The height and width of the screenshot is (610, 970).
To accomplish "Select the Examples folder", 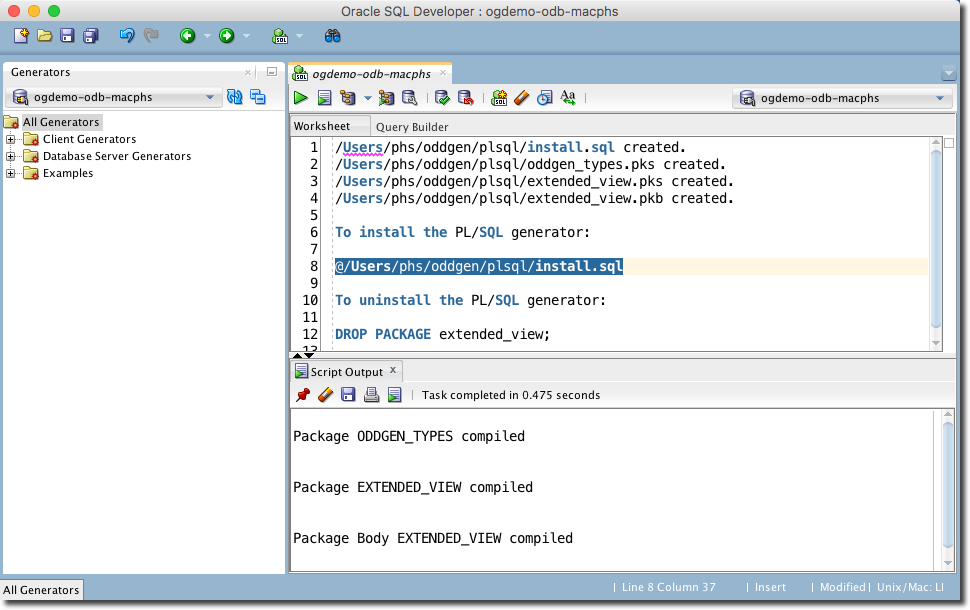I will (67, 173).
